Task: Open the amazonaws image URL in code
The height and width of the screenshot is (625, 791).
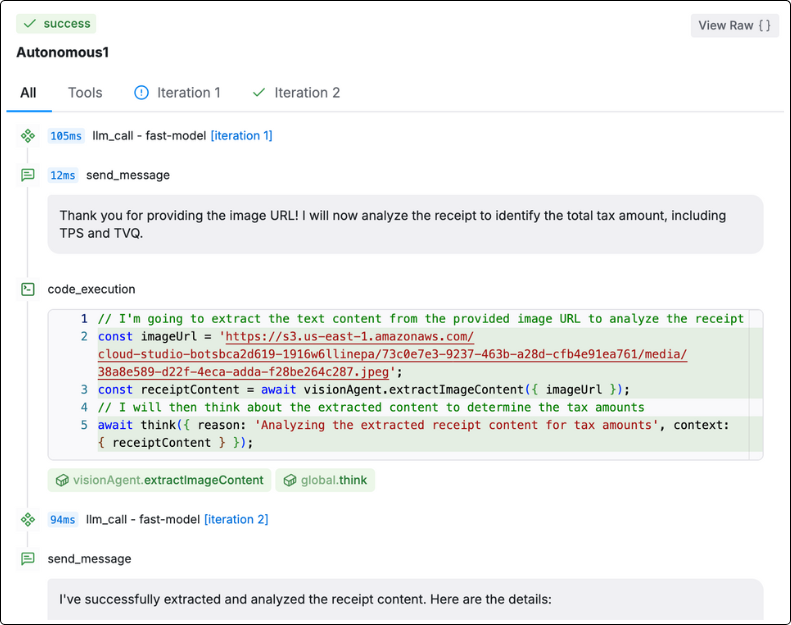Action: coord(392,354)
